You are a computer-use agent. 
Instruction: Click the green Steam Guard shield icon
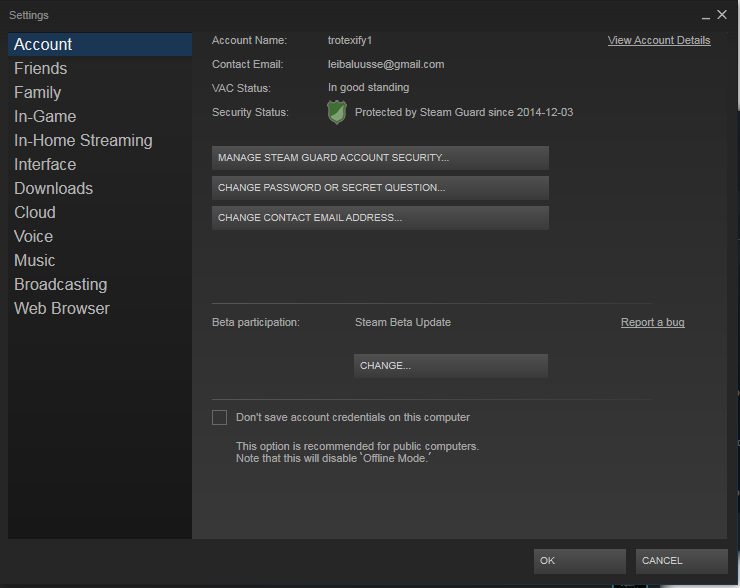(337, 112)
